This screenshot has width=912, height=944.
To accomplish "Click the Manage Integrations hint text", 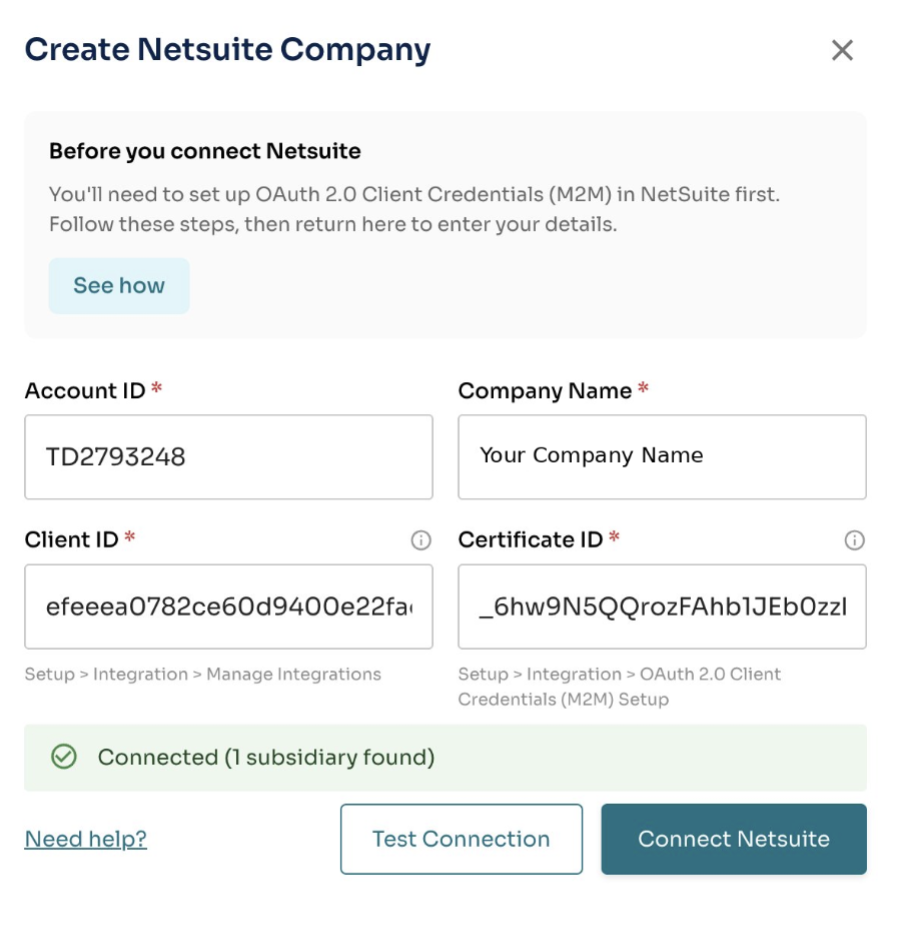I will [x=203, y=674].
